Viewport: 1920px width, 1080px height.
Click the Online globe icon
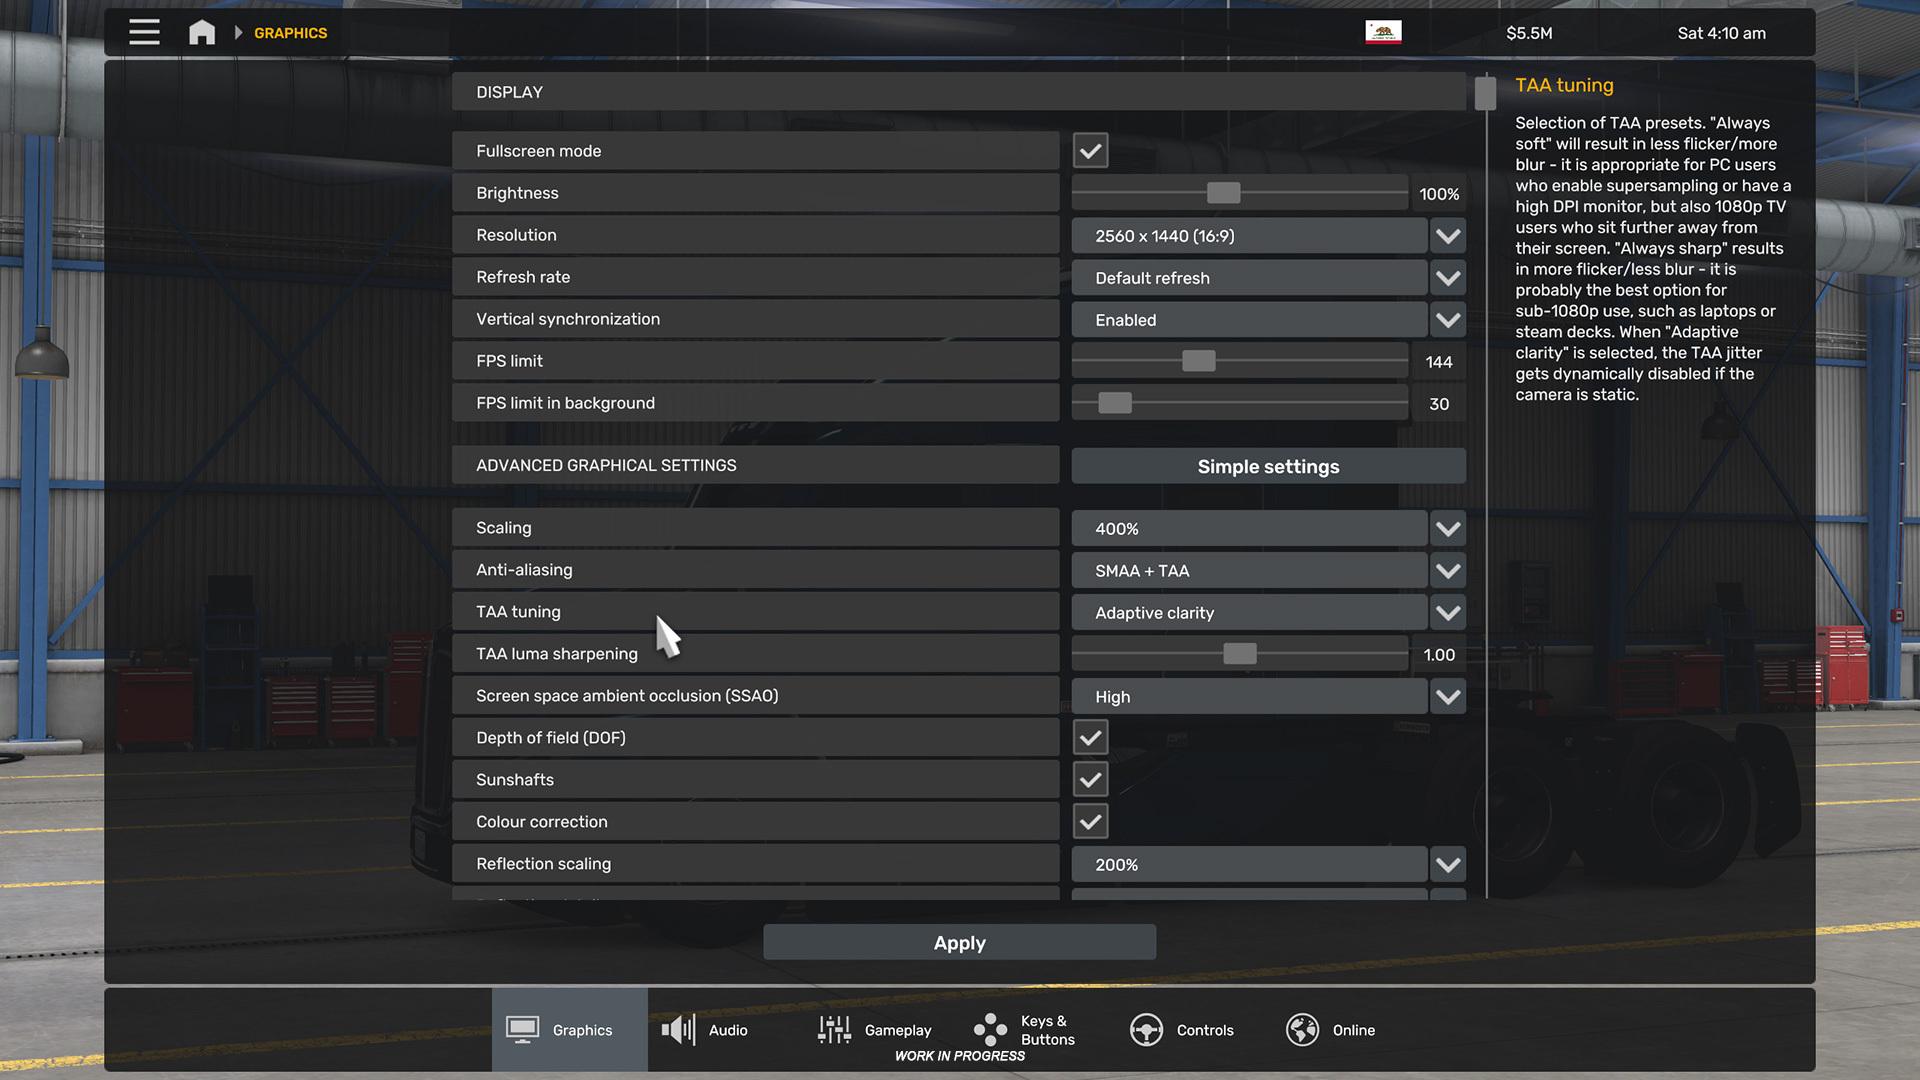1302,1029
